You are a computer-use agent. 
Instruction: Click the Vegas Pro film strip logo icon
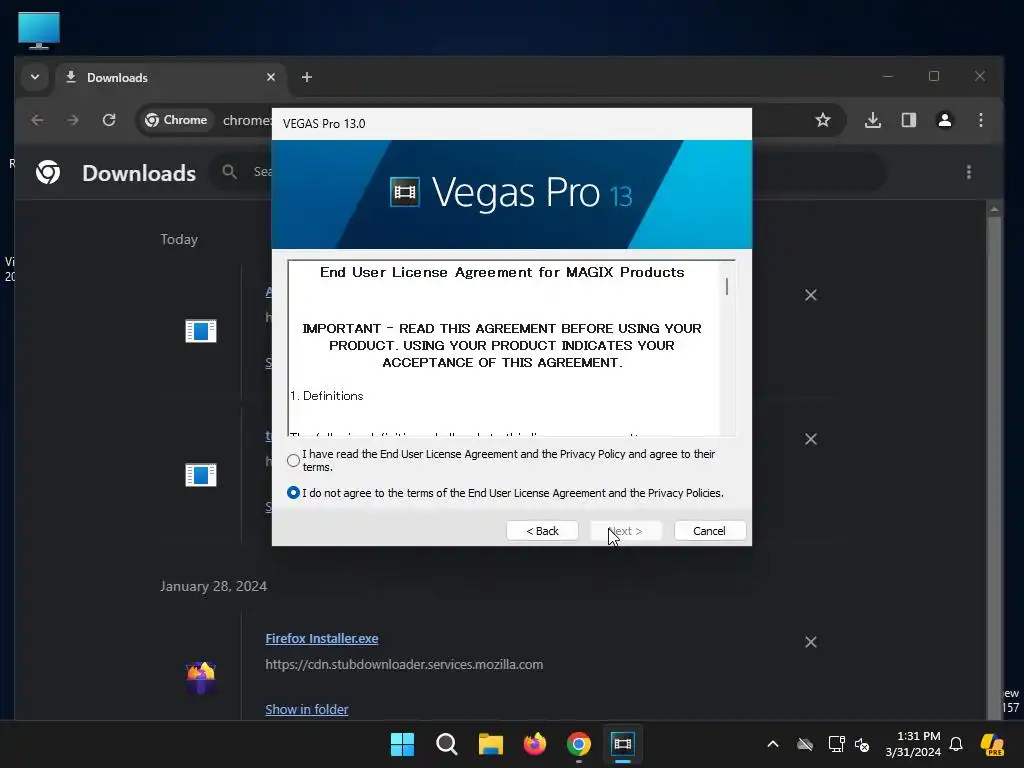pos(404,192)
